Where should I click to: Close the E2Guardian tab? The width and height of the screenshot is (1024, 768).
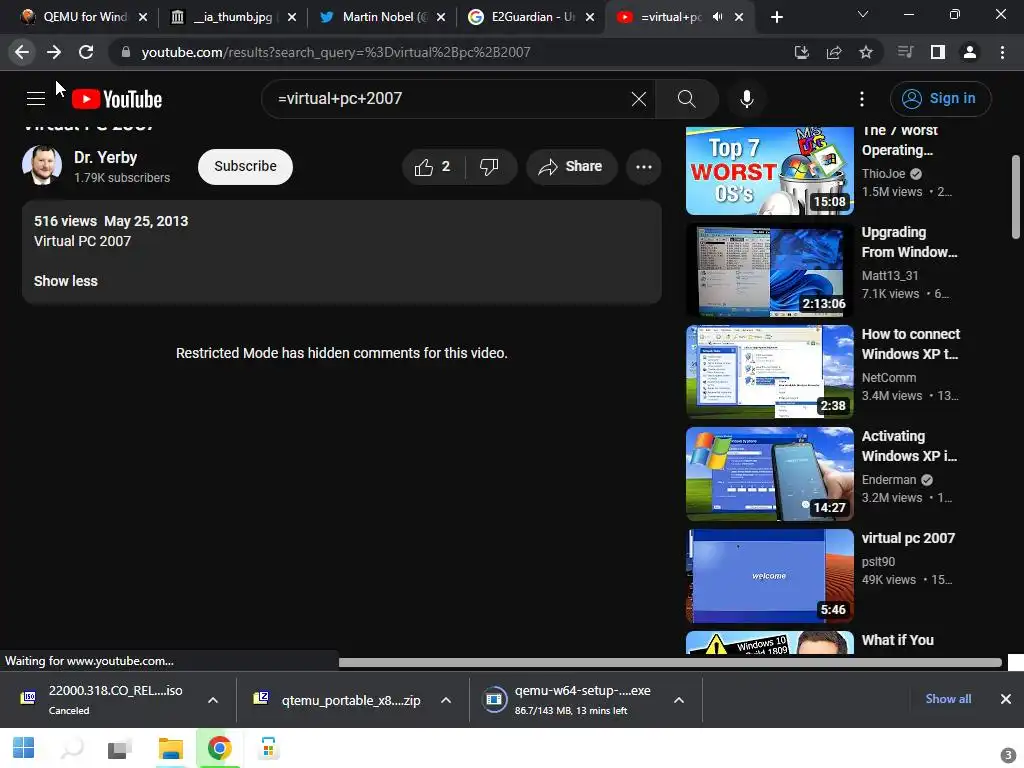pos(590,17)
